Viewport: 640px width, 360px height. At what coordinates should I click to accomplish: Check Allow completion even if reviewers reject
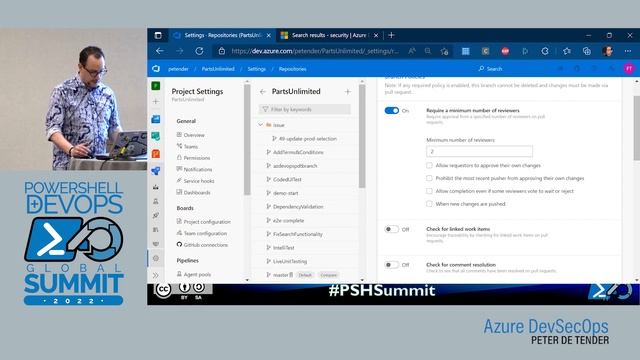(x=429, y=191)
